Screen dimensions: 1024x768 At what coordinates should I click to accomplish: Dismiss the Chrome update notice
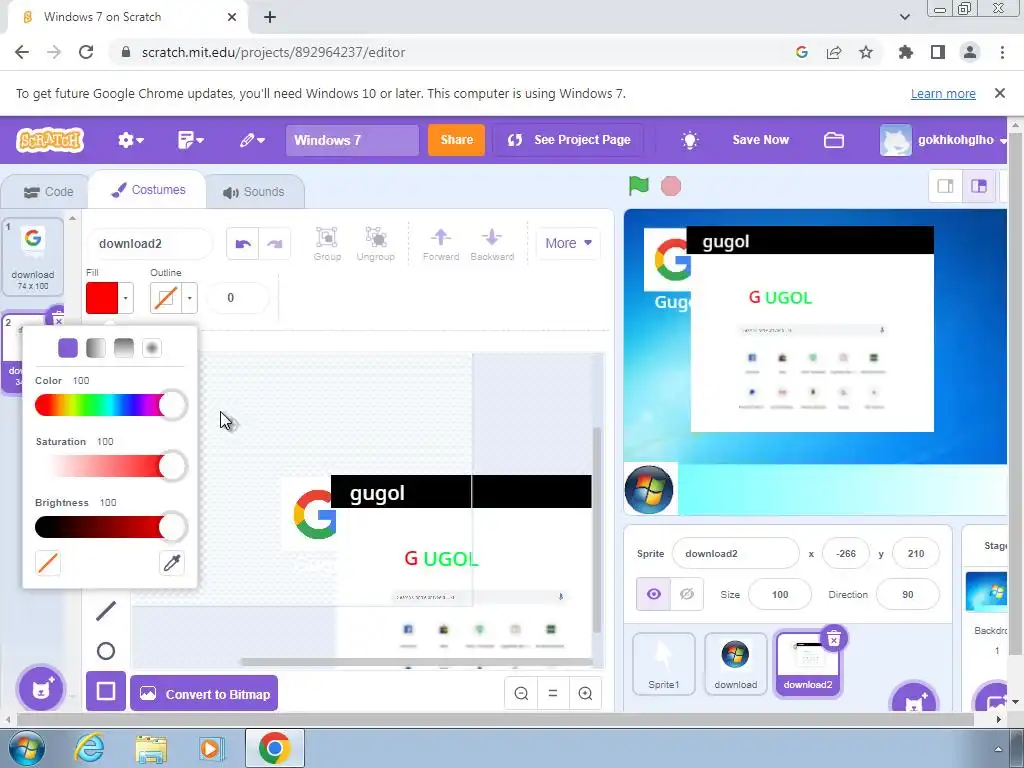(x=1000, y=93)
